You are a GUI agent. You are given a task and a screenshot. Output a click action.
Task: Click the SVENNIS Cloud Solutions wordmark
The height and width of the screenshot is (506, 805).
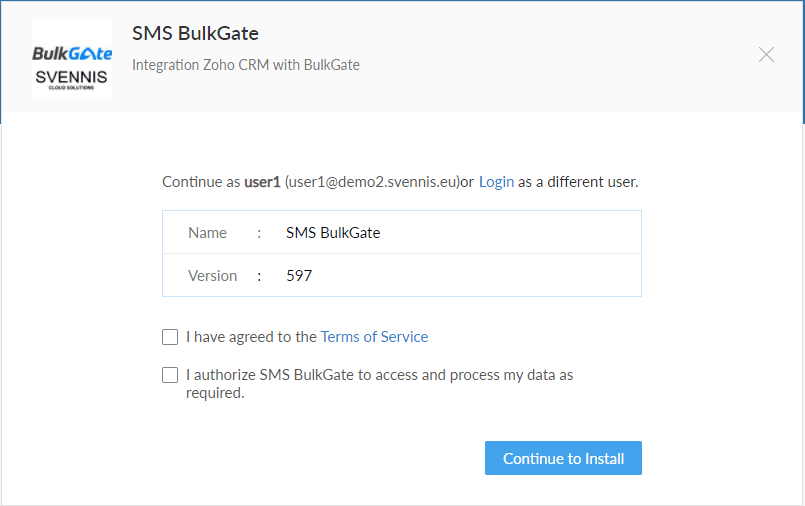pyautogui.click(x=71, y=80)
